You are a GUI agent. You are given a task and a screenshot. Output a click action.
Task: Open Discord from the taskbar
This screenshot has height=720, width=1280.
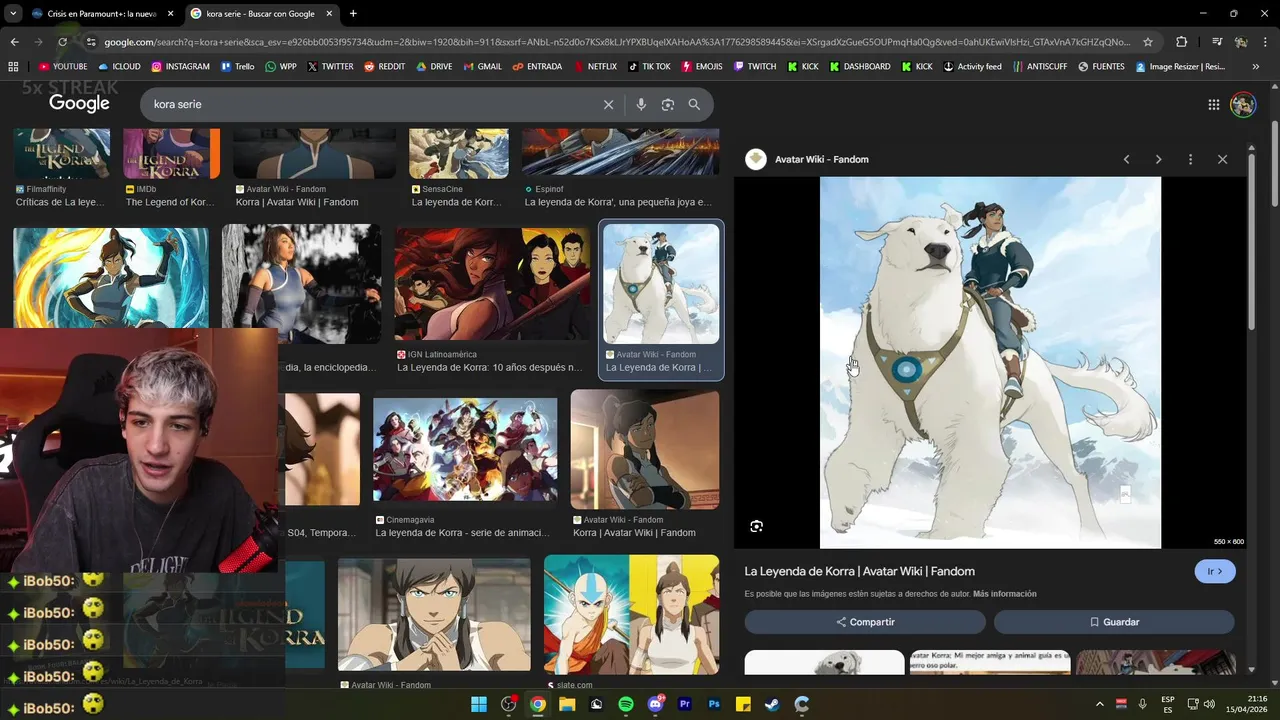(655, 704)
